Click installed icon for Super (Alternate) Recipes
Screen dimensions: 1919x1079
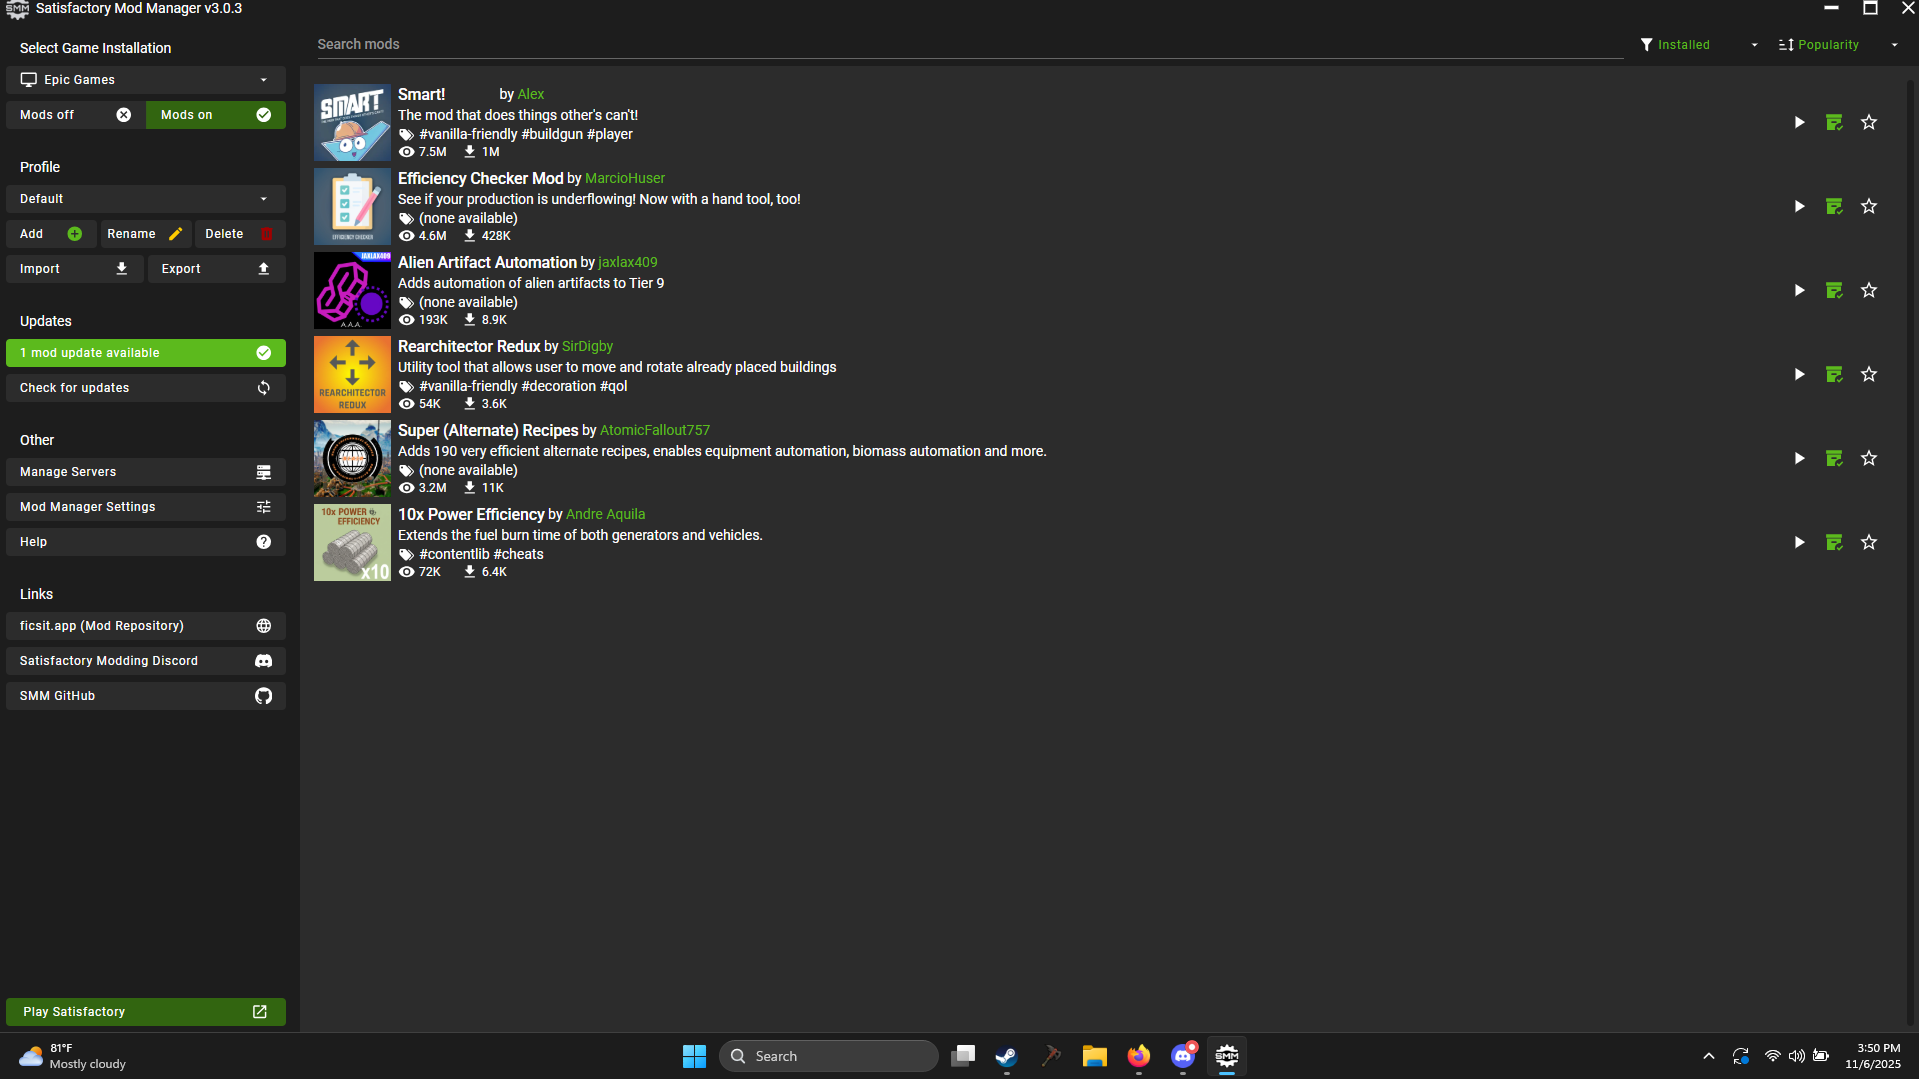(x=1834, y=458)
